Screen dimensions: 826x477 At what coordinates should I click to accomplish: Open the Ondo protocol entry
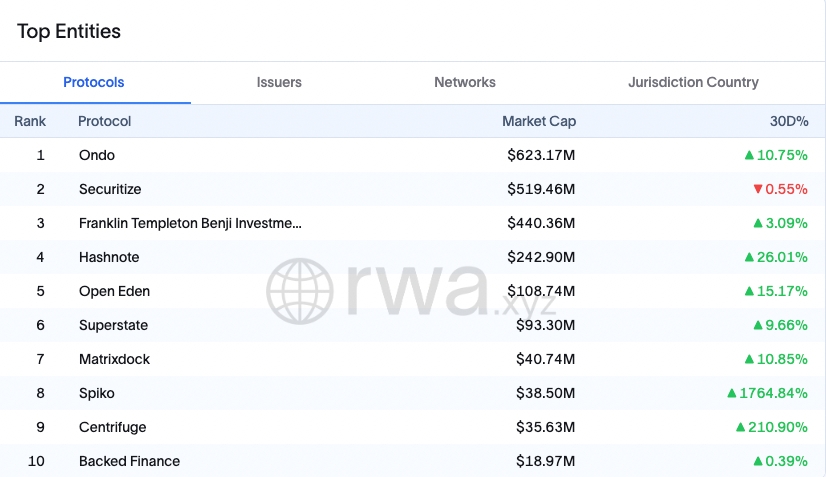pos(97,155)
